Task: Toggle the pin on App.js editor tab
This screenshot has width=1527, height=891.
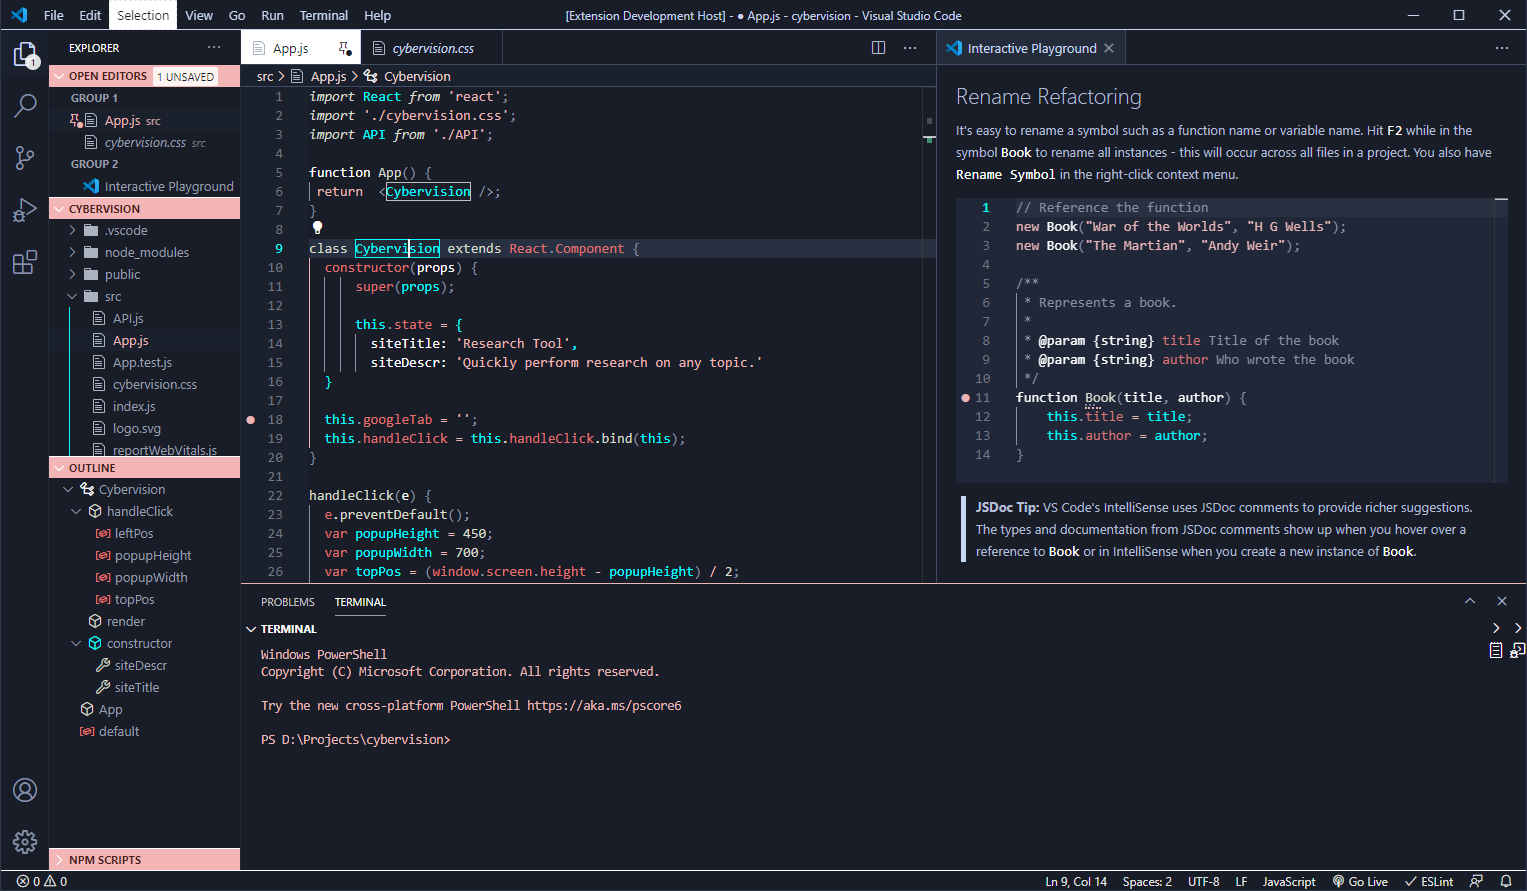Action: 344,48
